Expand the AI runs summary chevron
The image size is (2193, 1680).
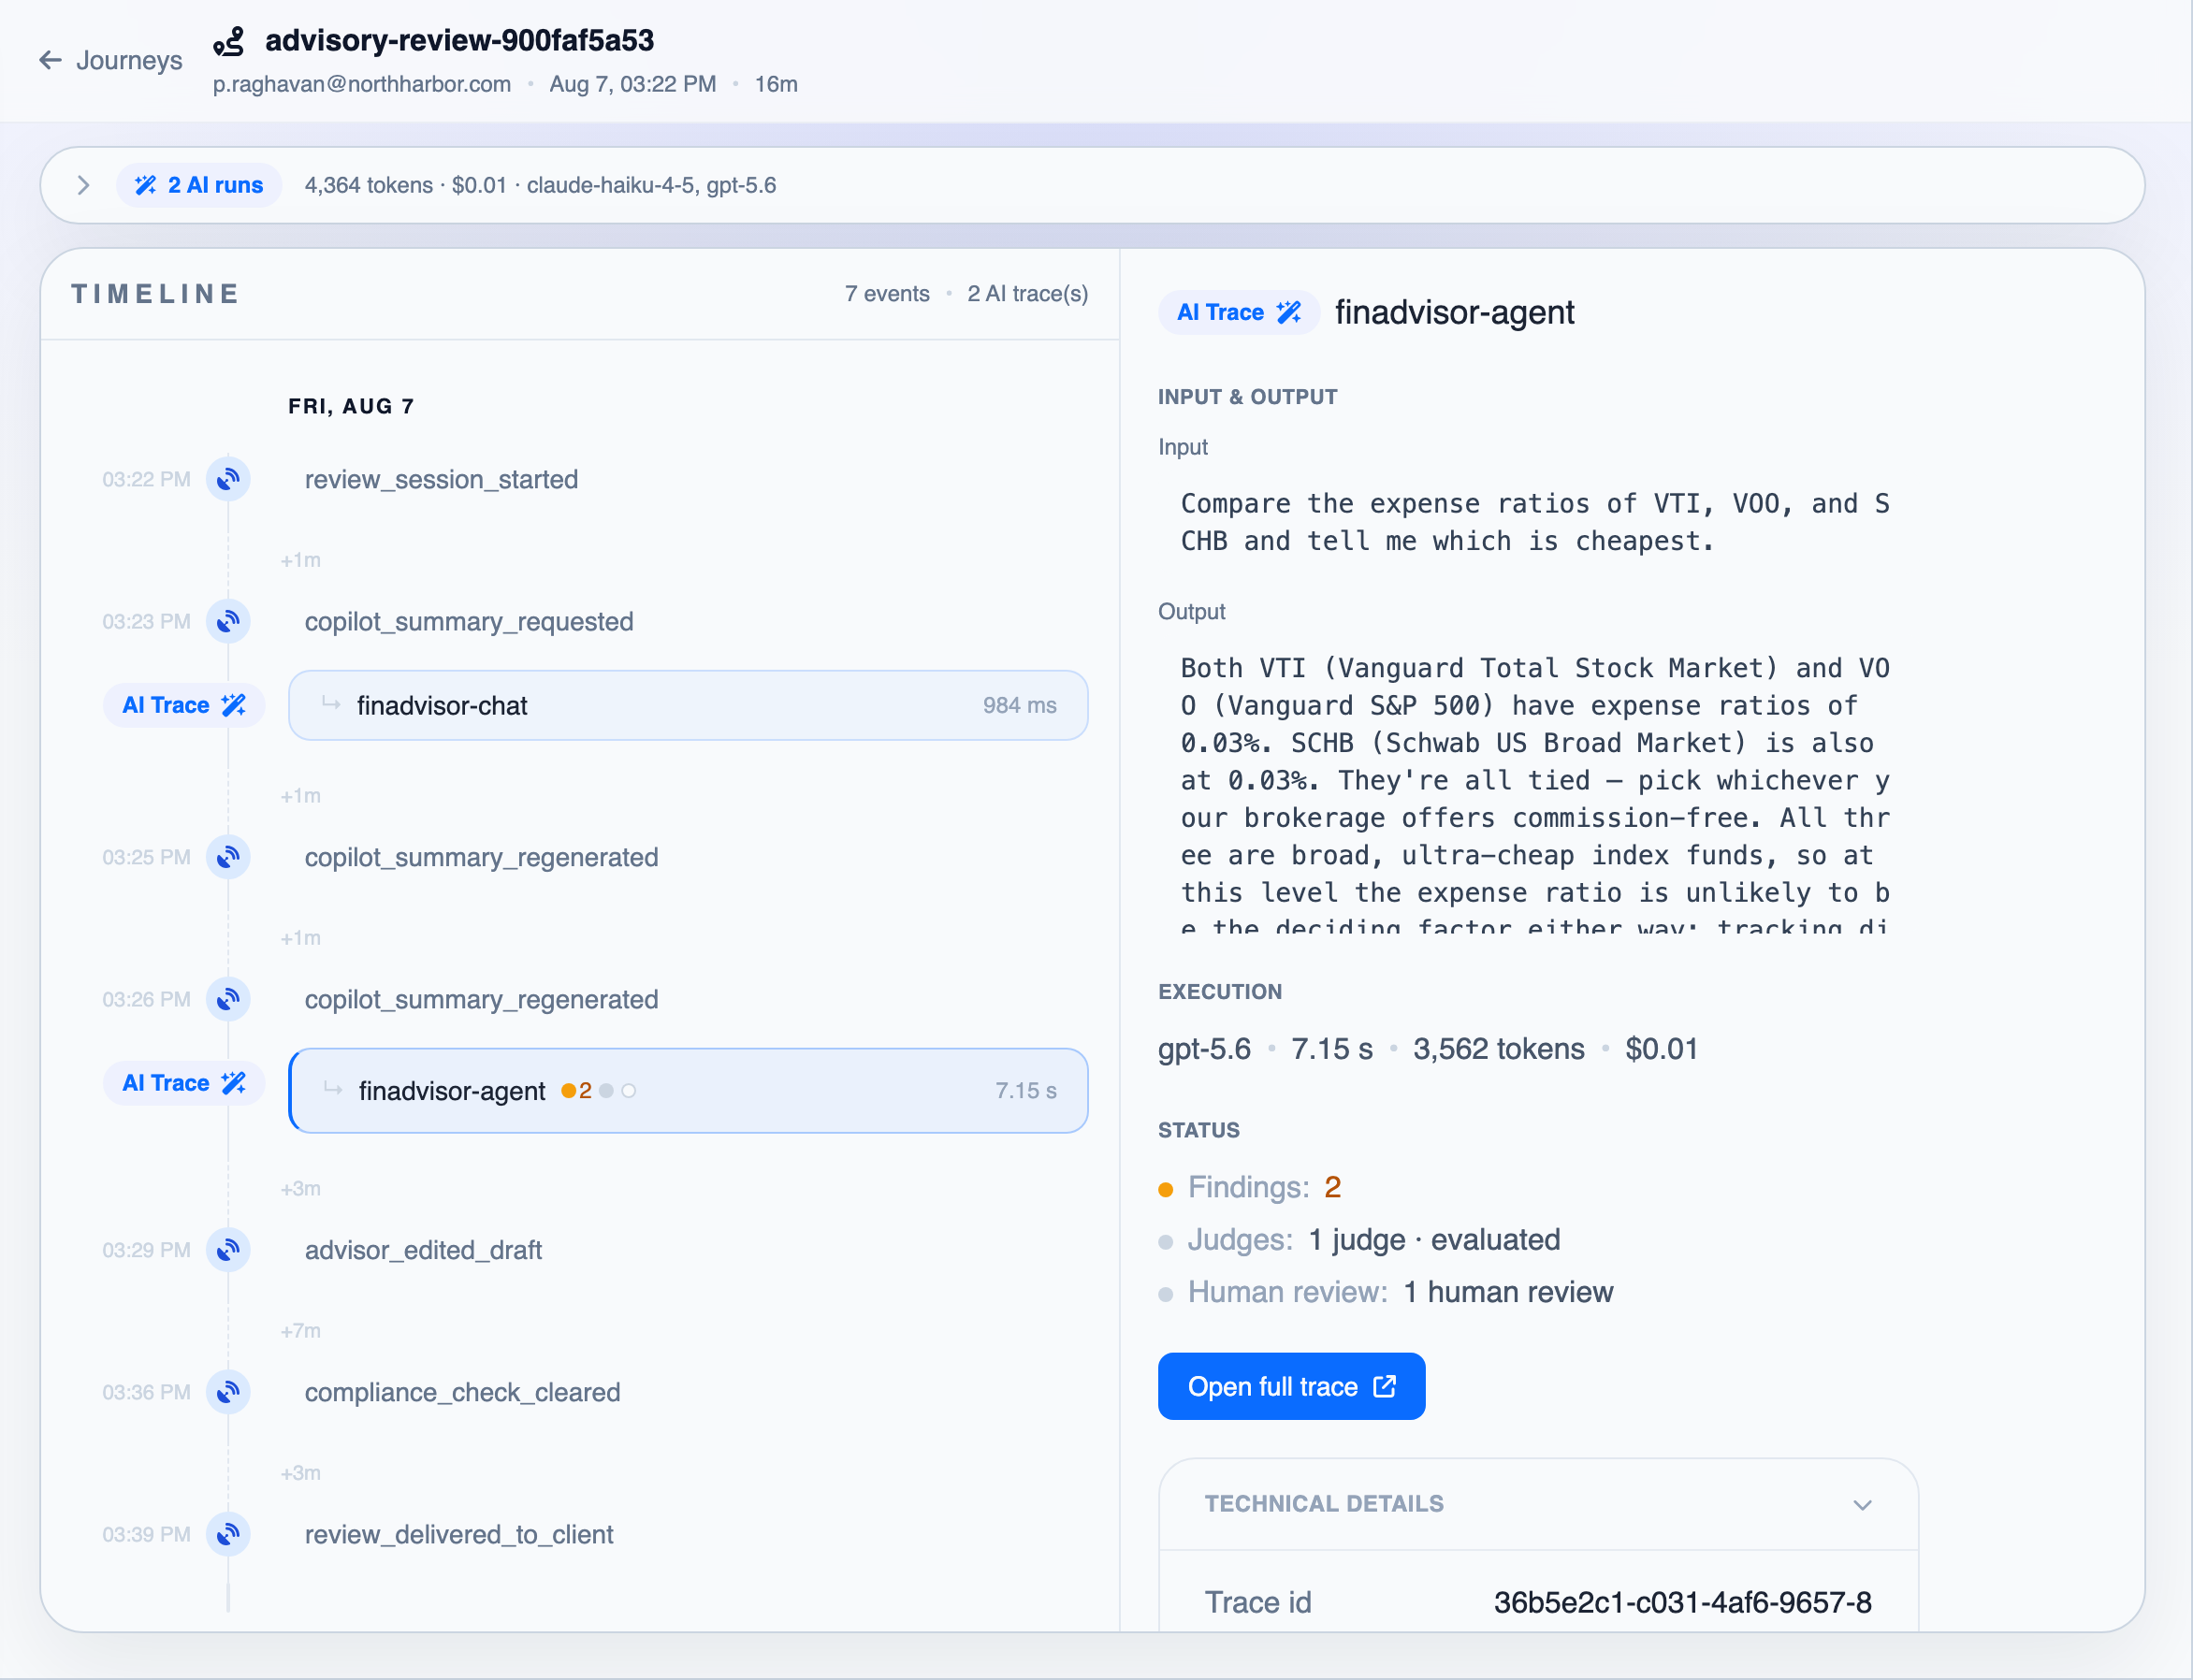click(84, 185)
